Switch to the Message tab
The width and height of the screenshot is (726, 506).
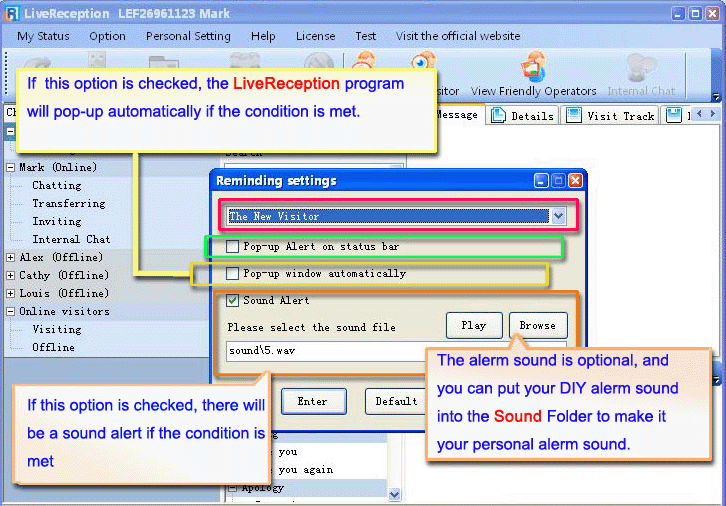457,115
